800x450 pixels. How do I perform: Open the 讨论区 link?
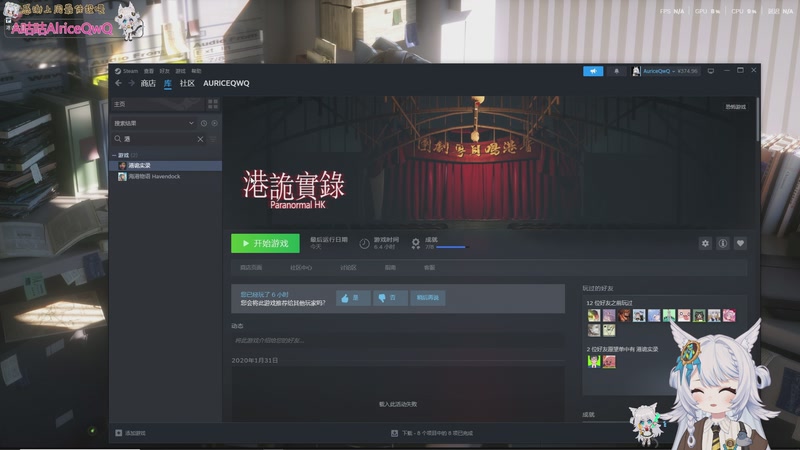[348, 267]
